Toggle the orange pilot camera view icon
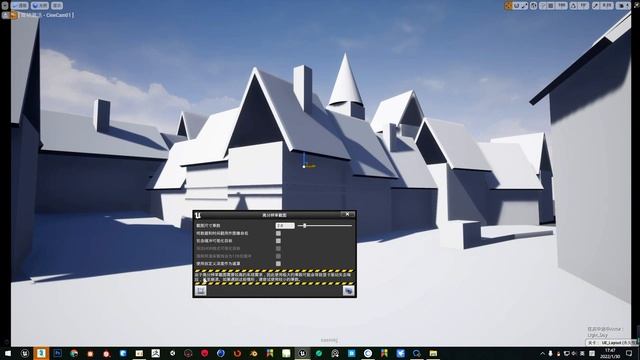Screen dimensions: 640x360 tap(13, 15)
